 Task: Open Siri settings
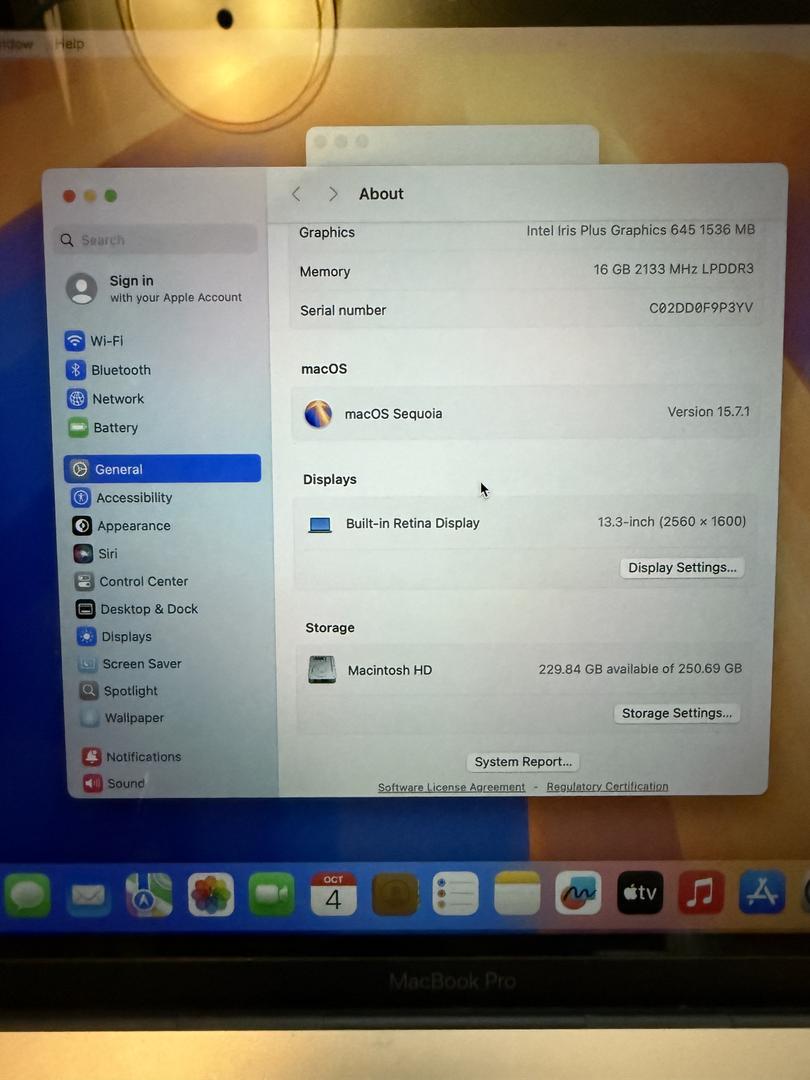tap(96, 554)
